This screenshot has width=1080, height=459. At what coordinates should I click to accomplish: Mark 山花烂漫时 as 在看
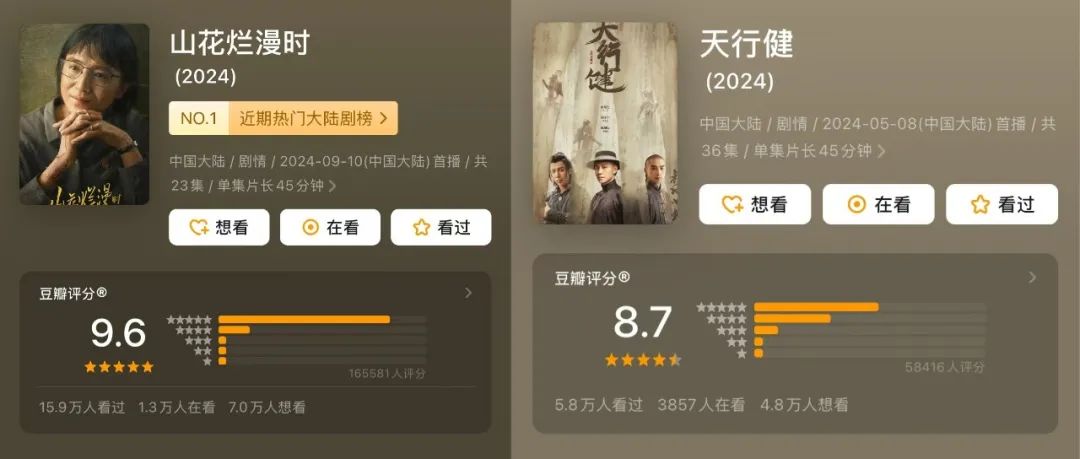point(330,227)
